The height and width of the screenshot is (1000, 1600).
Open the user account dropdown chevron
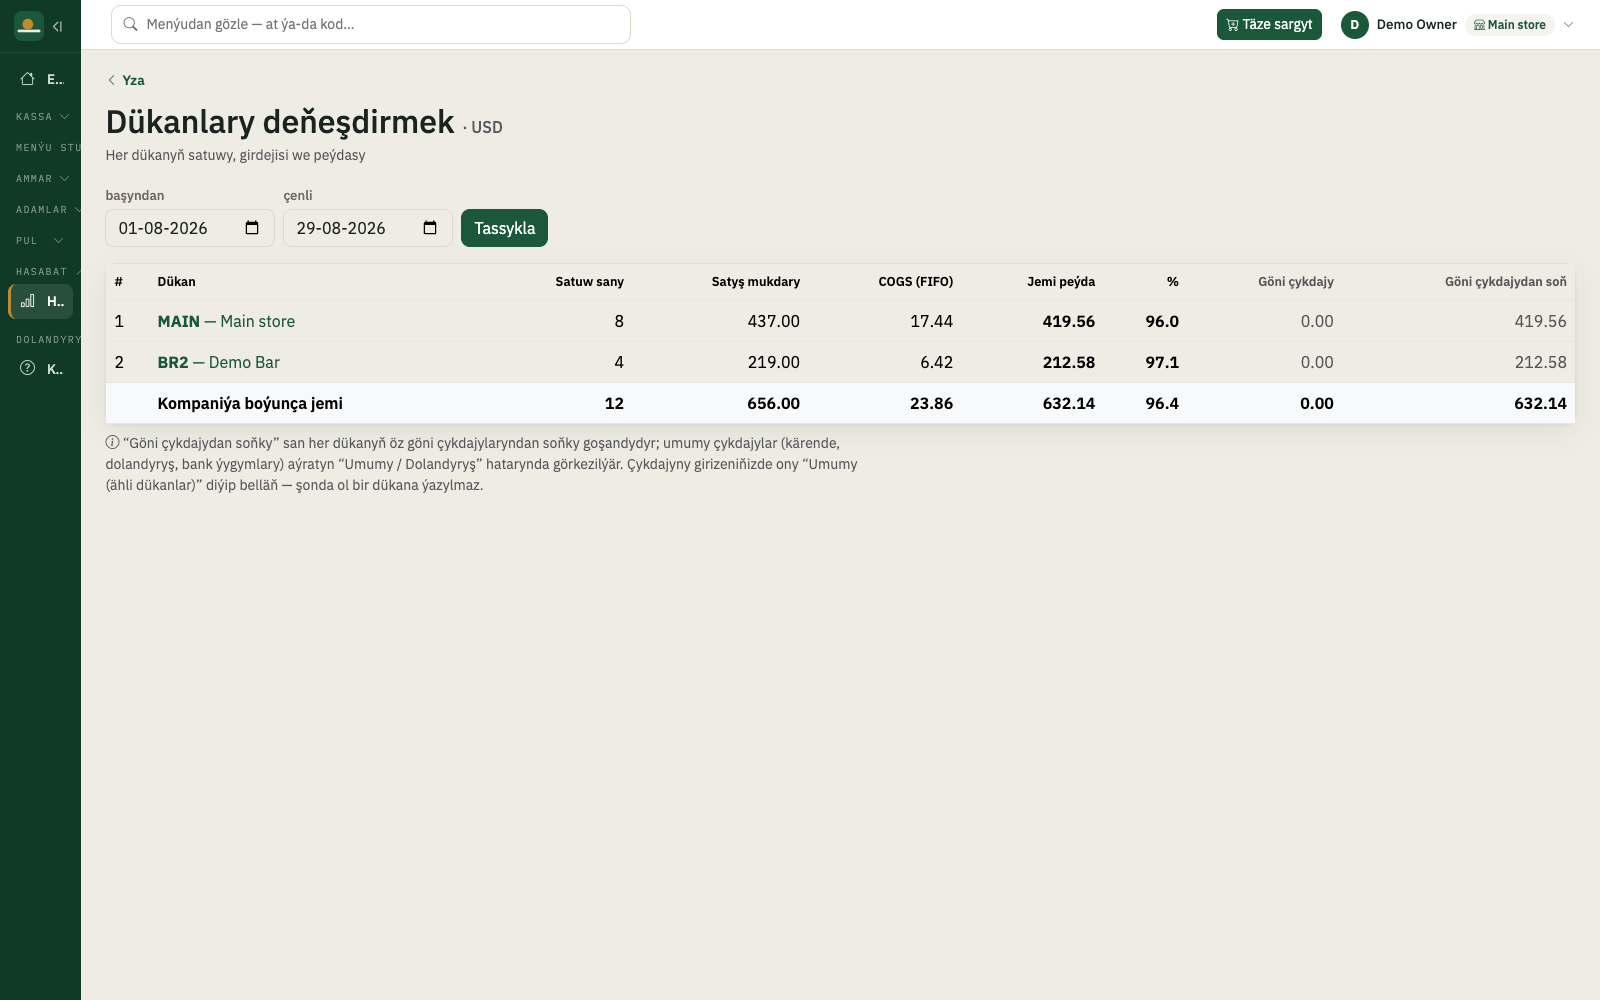pyautogui.click(x=1568, y=25)
